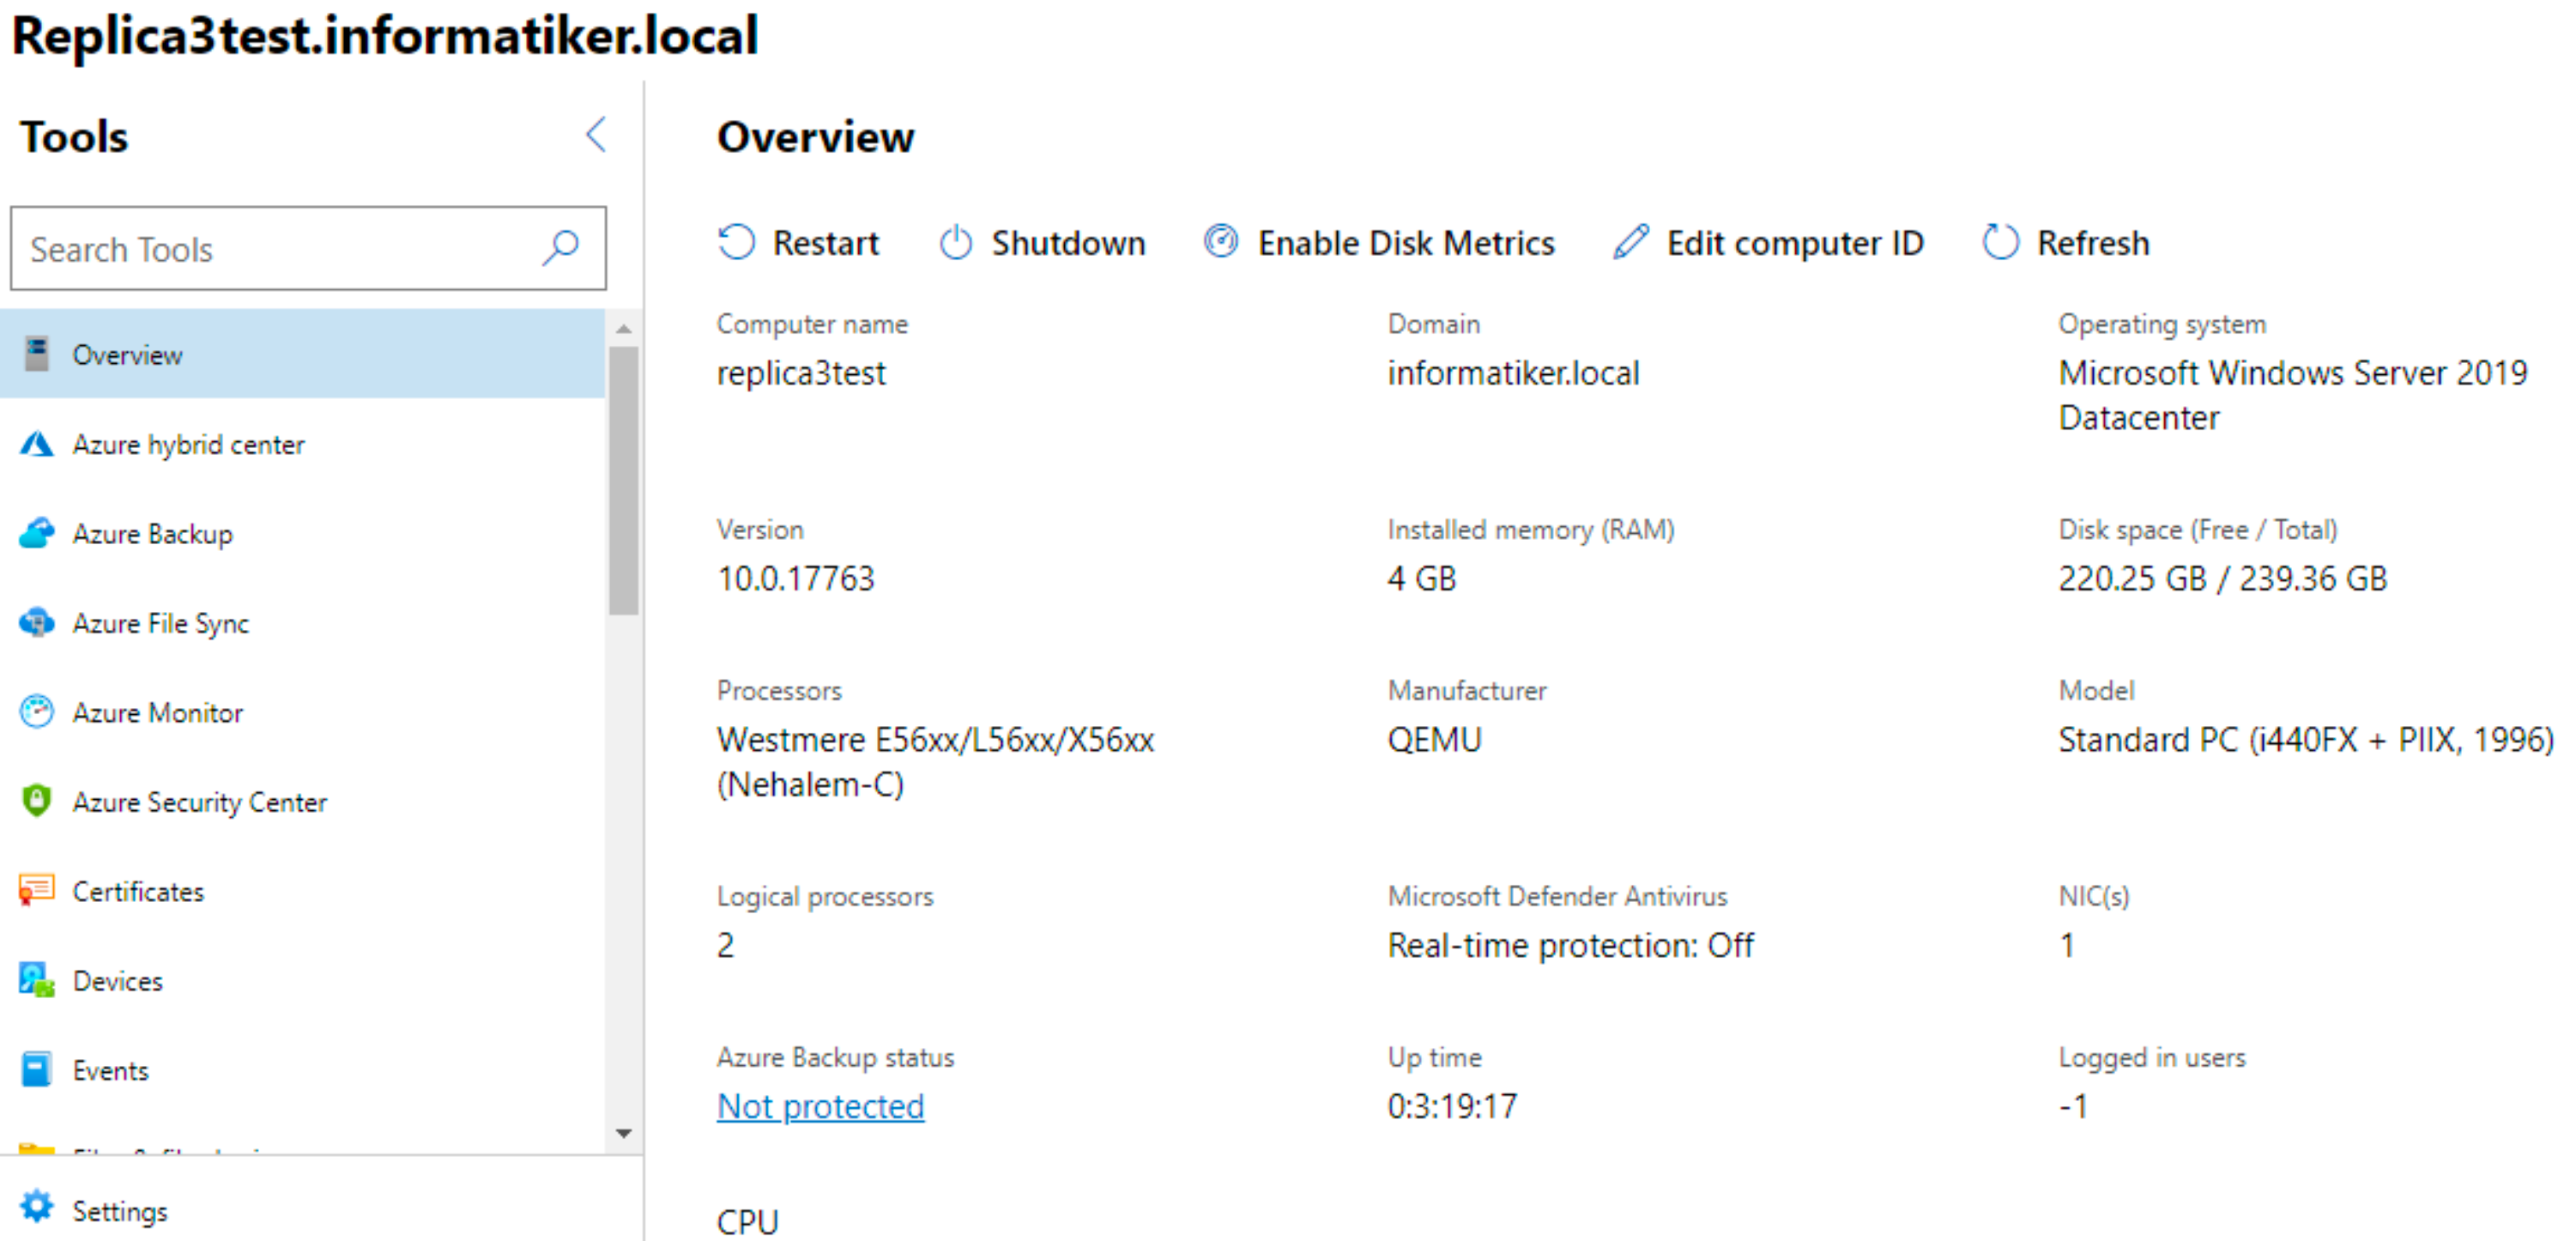Image resolution: width=2576 pixels, height=1241 pixels.
Task: Click the tools list scroll down arrow
Action: tap(624, 1133)
